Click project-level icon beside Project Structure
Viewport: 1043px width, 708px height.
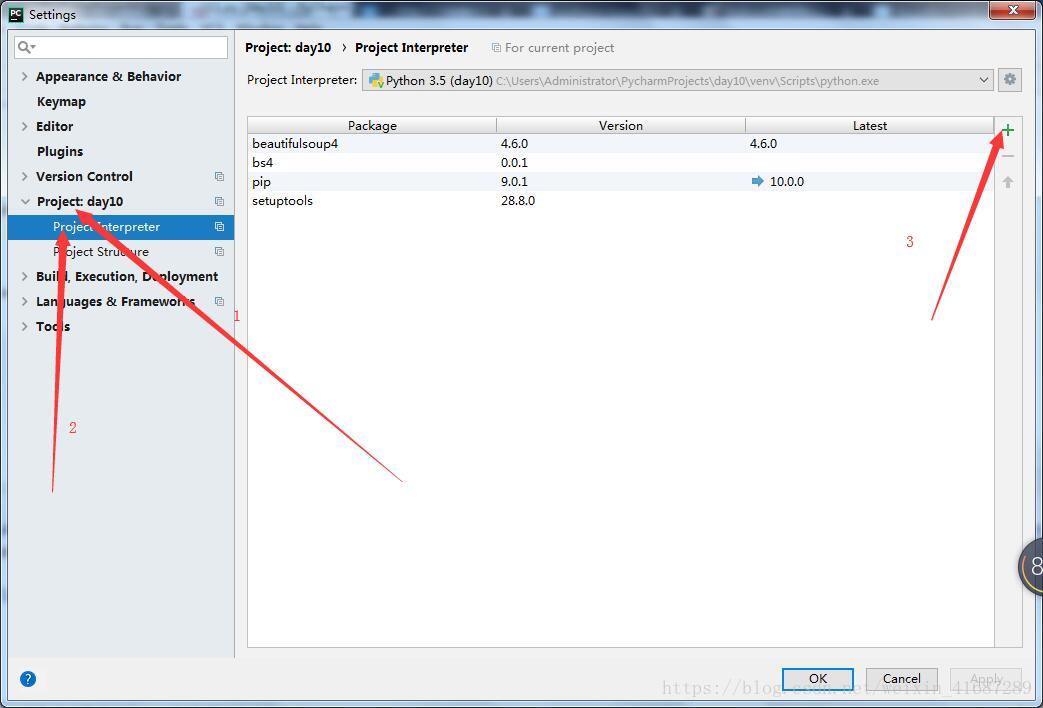[x=219, y=252]
